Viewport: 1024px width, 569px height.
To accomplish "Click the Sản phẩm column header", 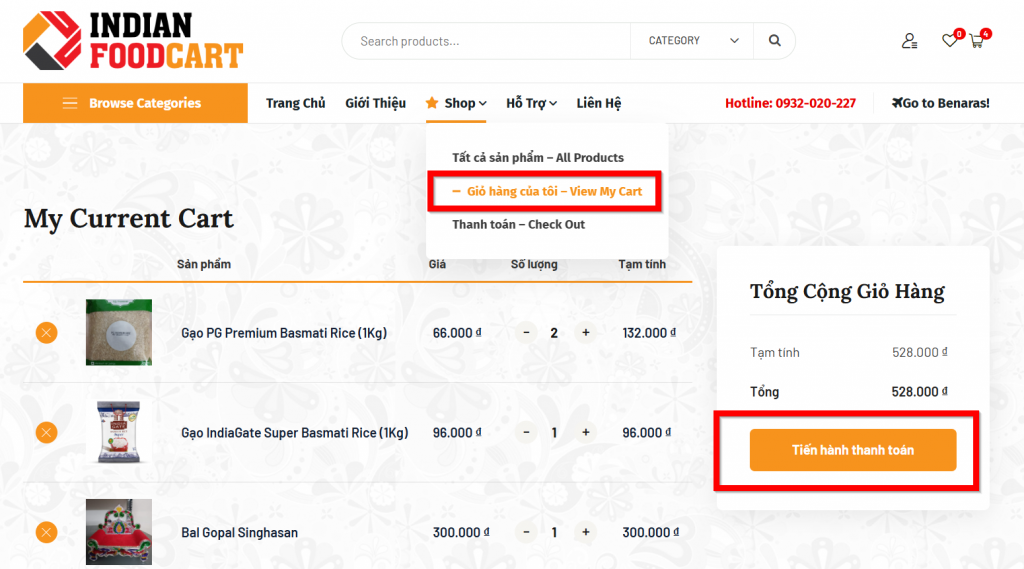I will [204, 264].
